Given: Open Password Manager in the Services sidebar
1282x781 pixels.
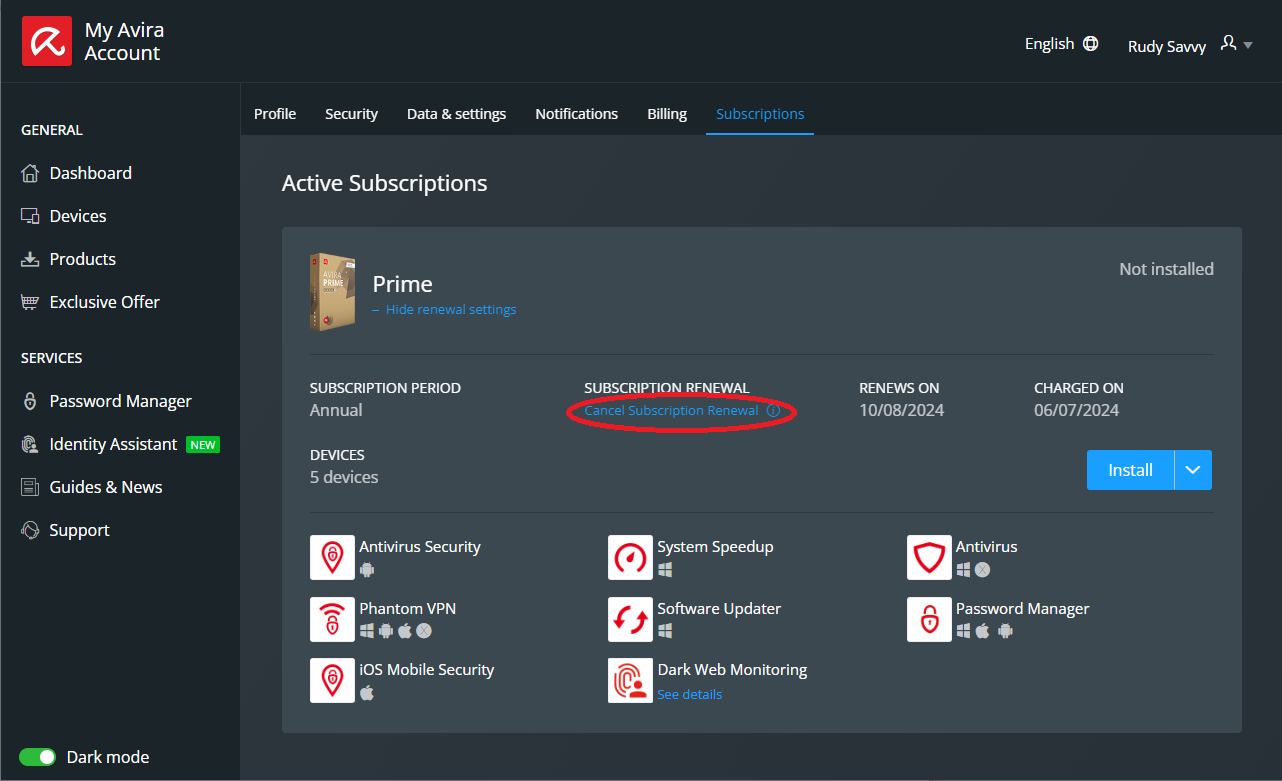Looking at the screenshot, I should click(x=120, y=401).
